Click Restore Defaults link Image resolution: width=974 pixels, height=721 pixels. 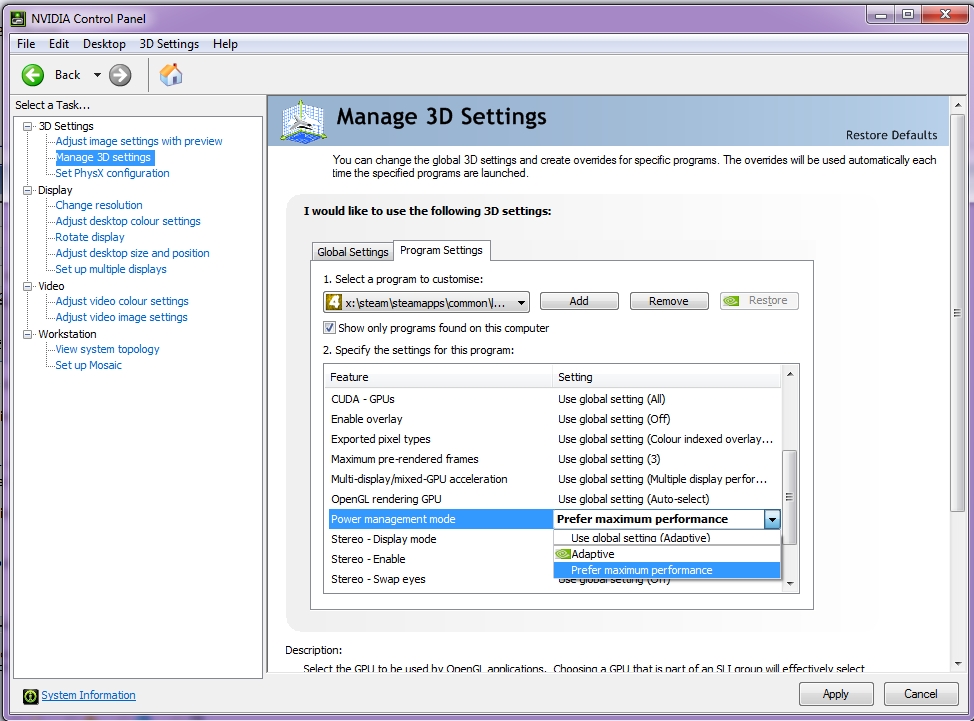[x=891, y=135]
